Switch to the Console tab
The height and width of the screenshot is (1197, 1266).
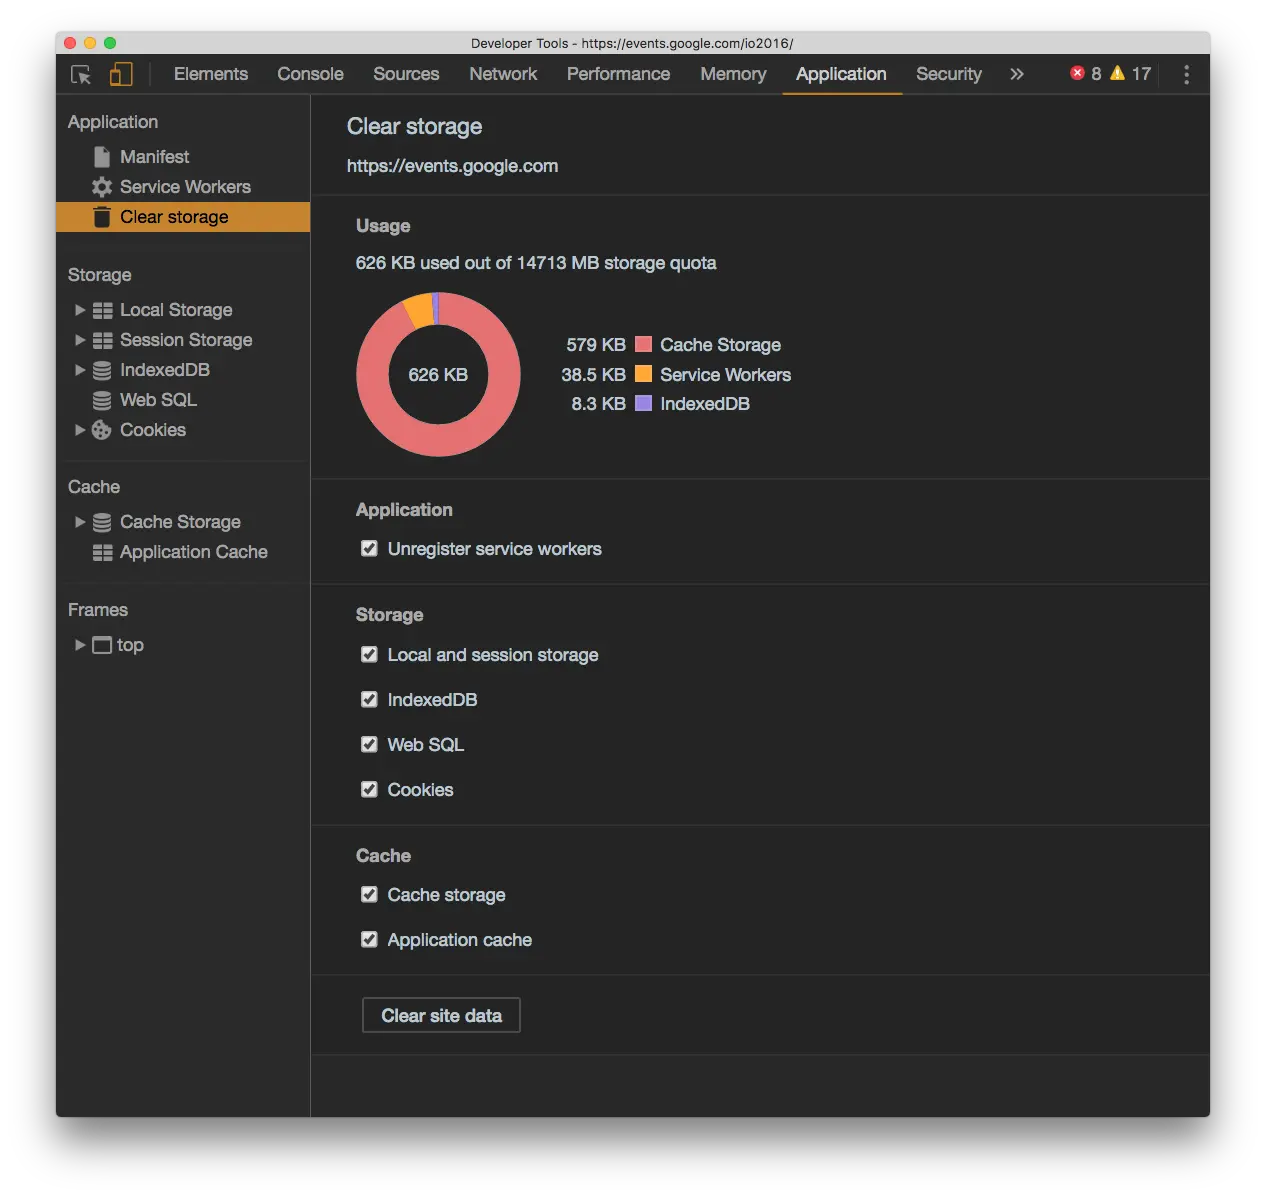click(x=310, y=74)
